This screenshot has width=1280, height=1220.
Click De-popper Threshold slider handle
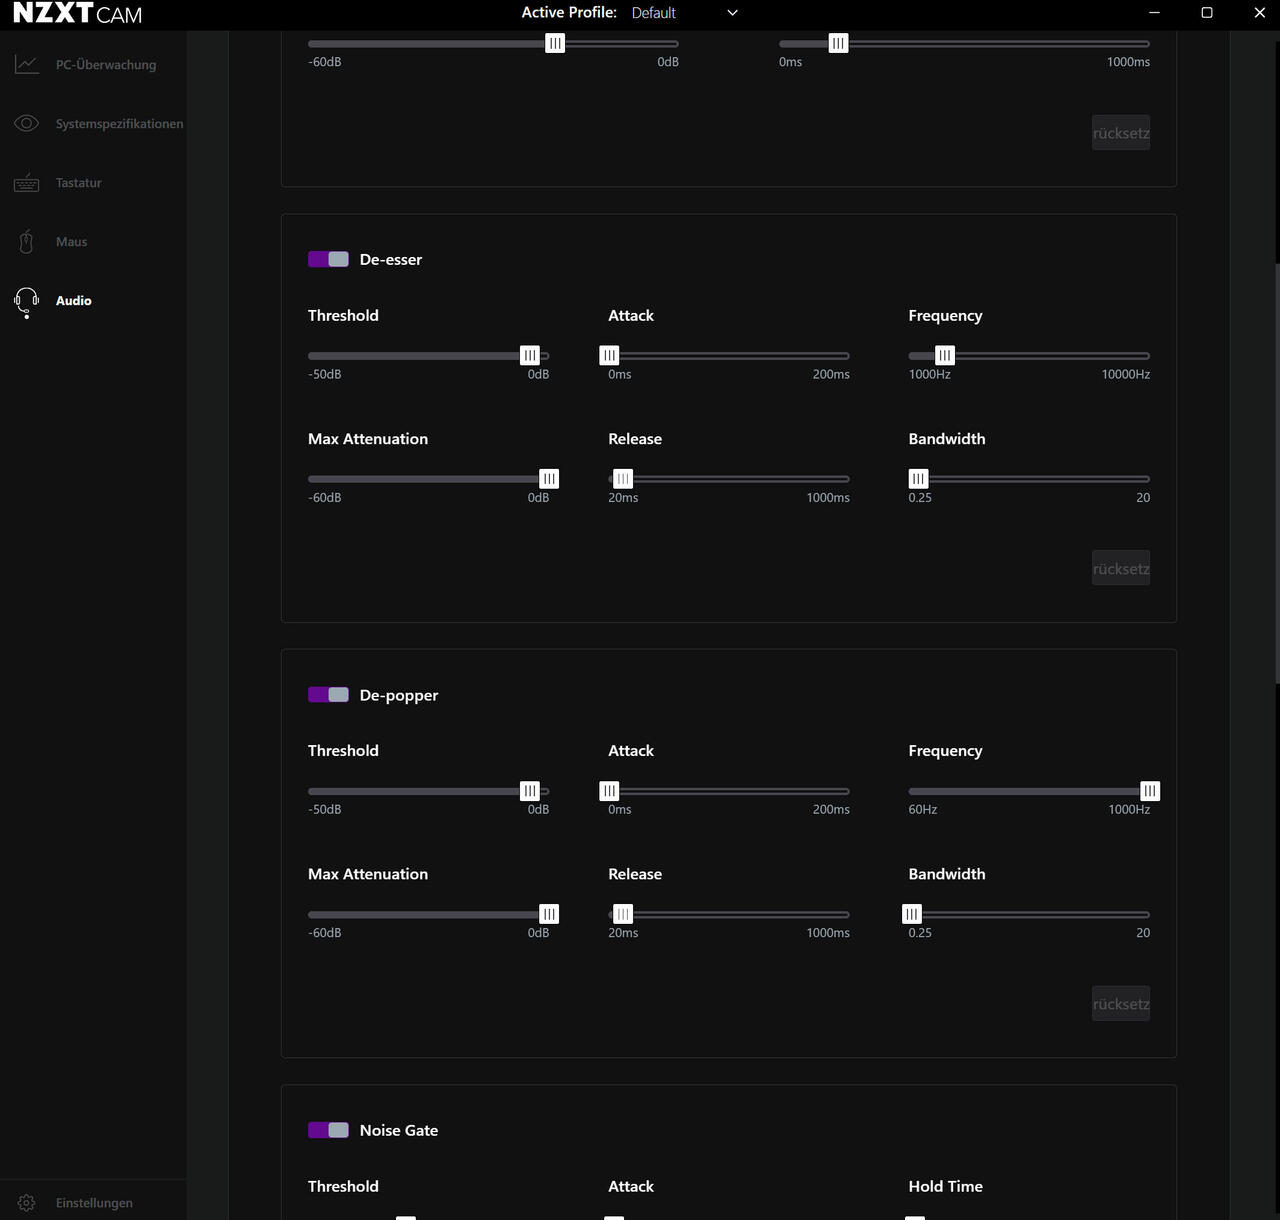click(530, 791)
